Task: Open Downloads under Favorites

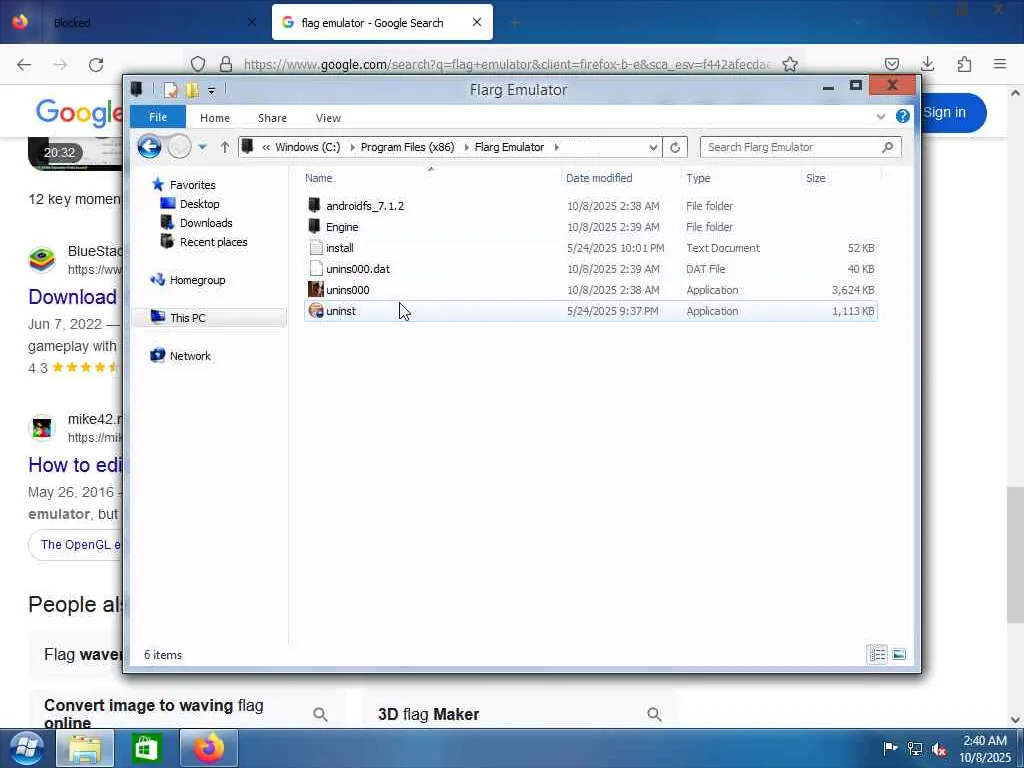Action: pos(206,223)
